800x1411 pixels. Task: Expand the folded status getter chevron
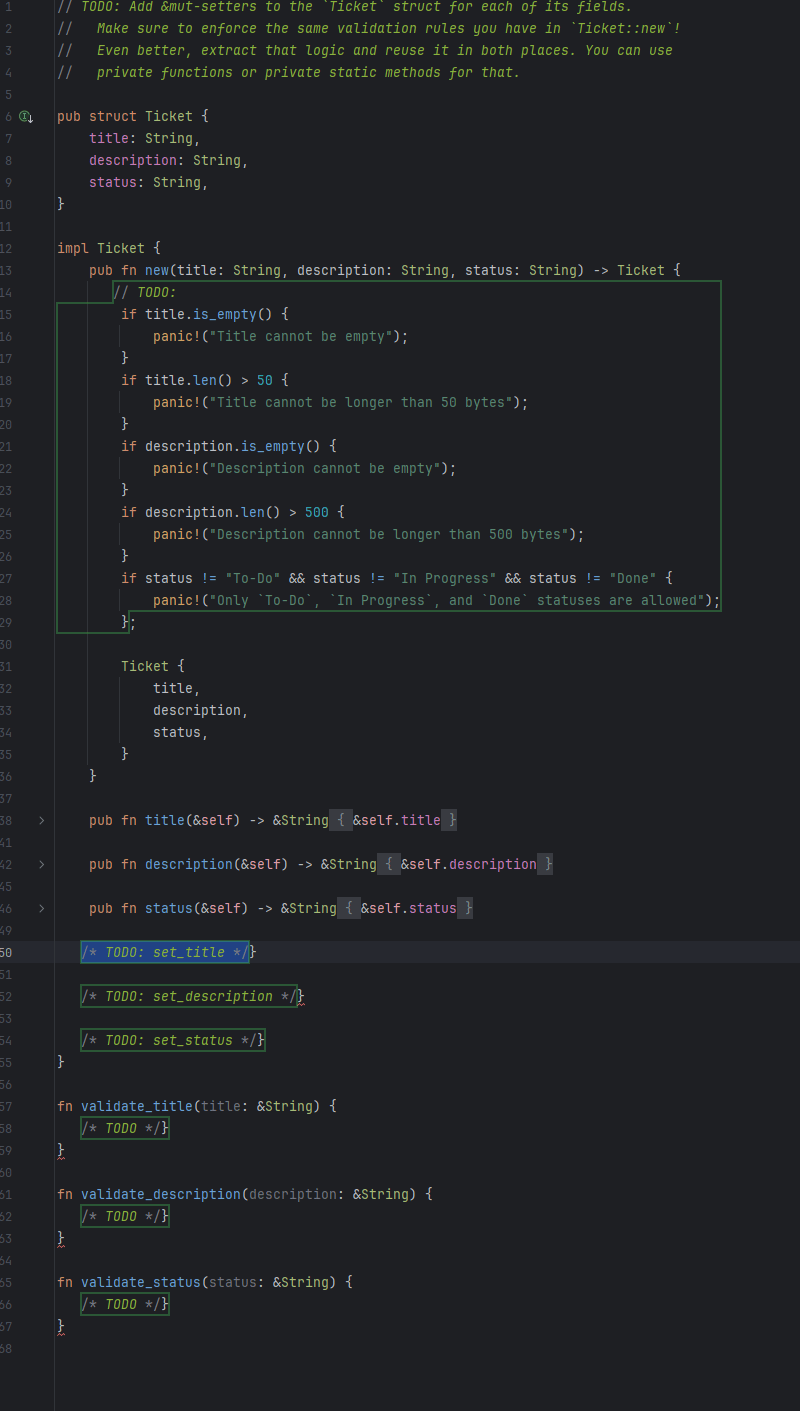(41, 908)
